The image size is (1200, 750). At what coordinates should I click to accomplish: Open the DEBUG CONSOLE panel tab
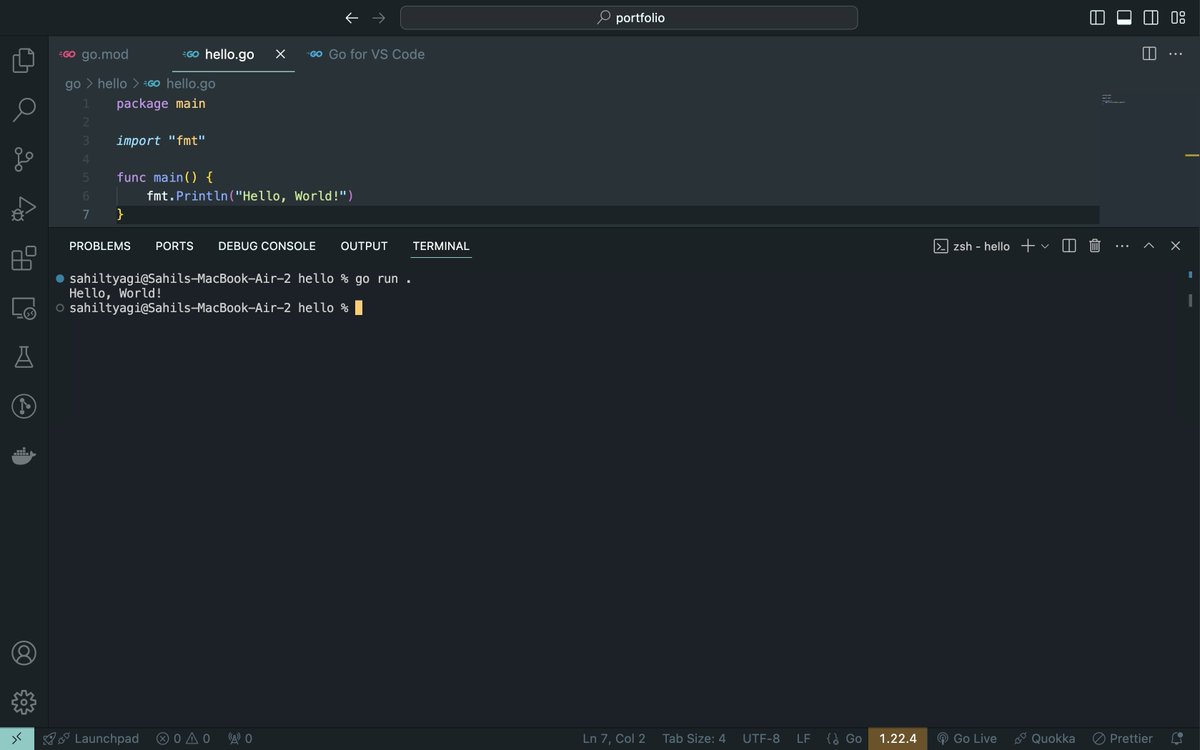point(267,246)
